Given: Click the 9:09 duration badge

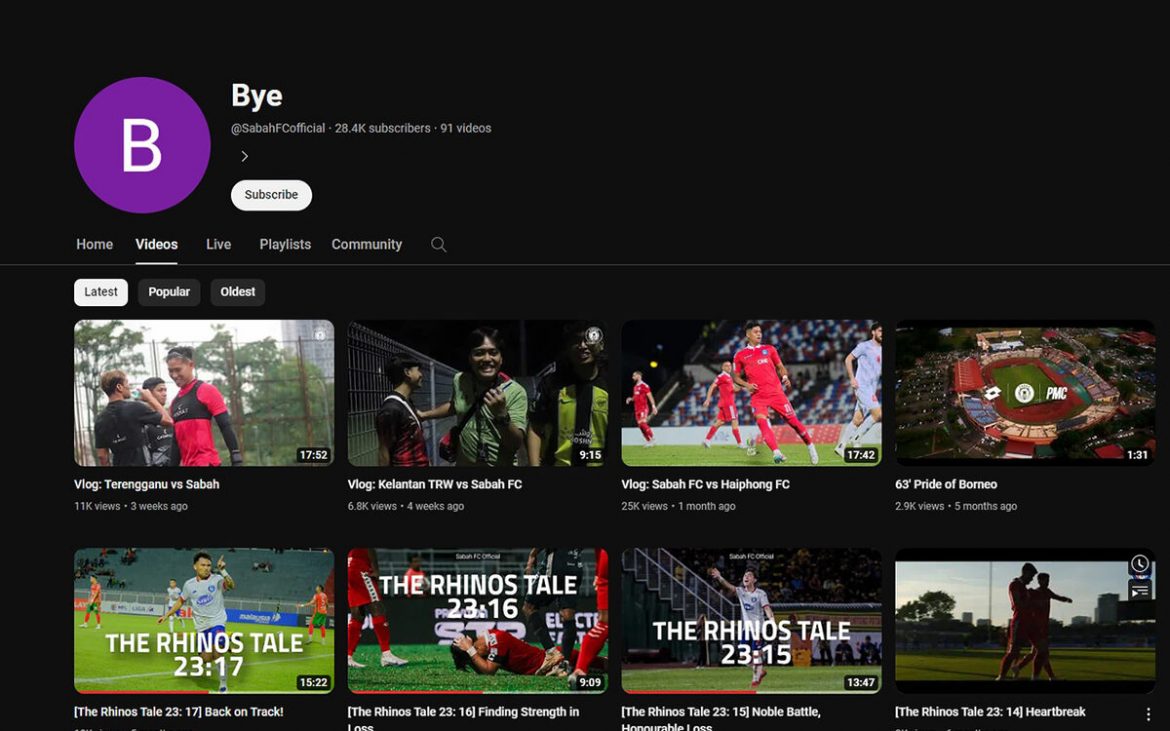Looking at the screenshot, I should click(590, 683).
